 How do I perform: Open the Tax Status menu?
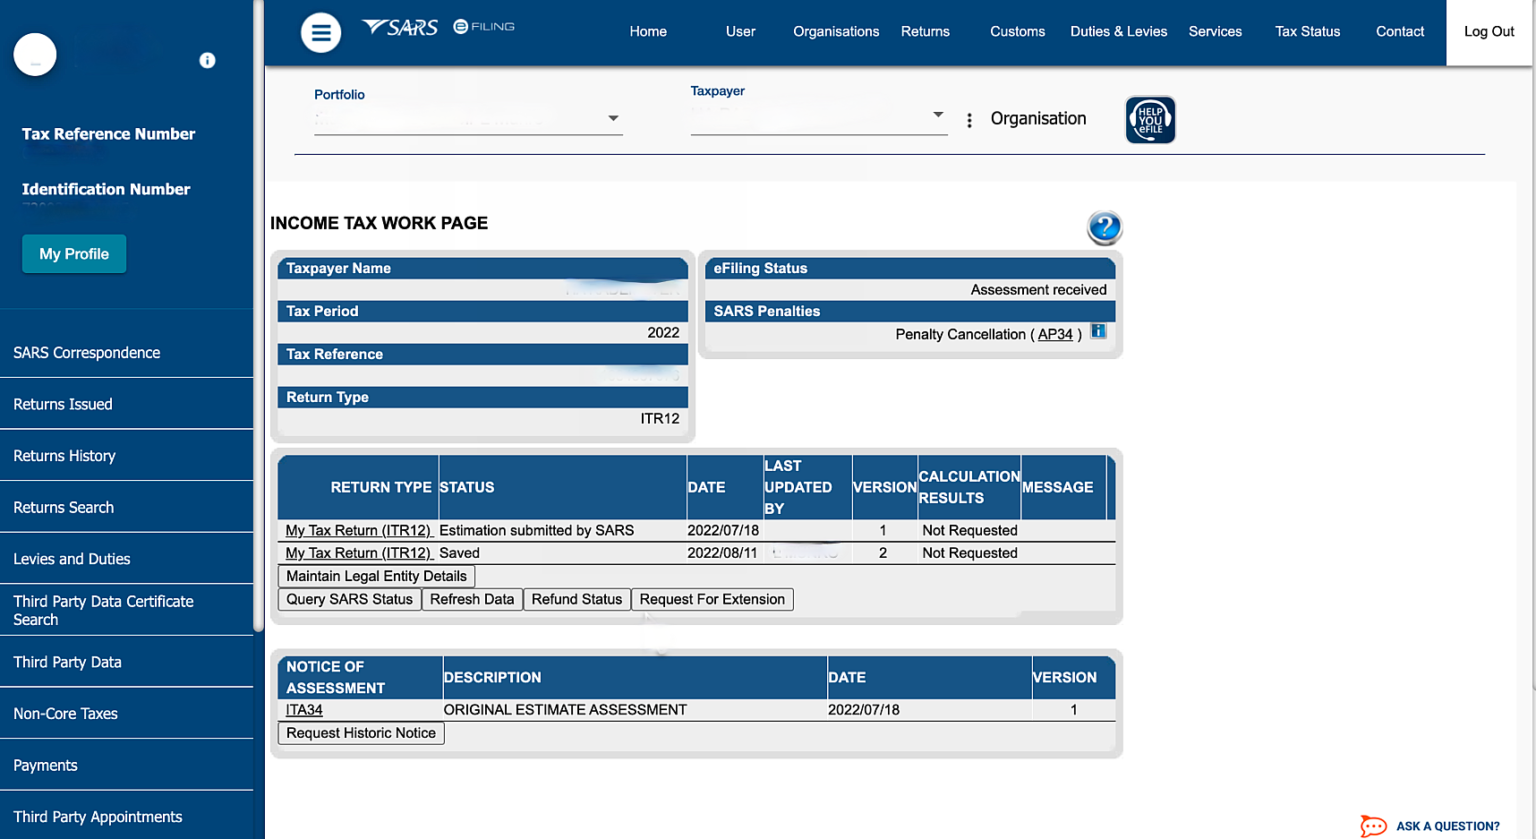(x=1307, y=32)
